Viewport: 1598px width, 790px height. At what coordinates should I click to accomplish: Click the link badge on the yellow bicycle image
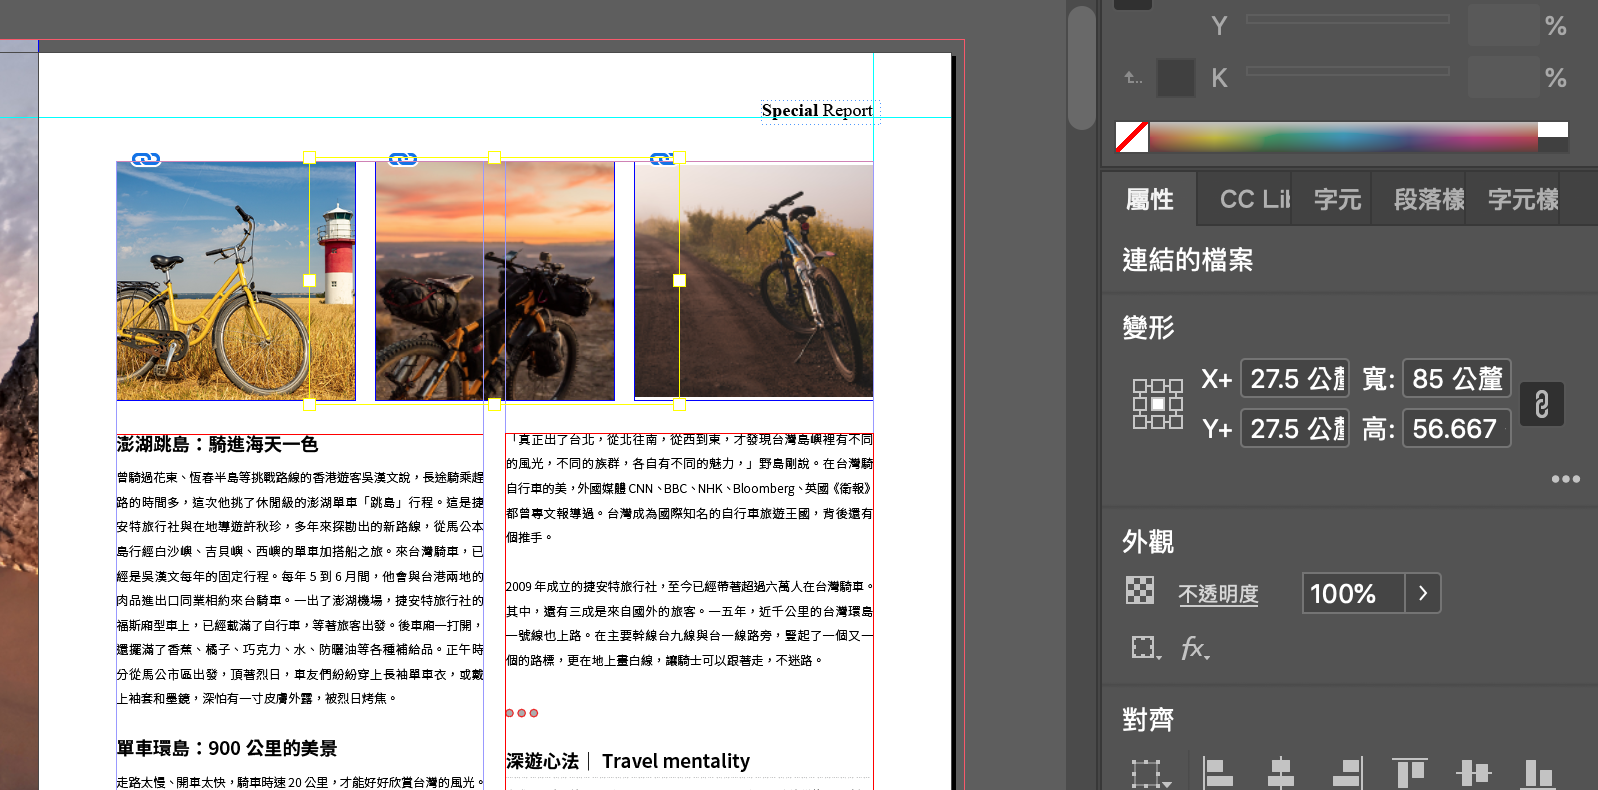click(146, 159)
